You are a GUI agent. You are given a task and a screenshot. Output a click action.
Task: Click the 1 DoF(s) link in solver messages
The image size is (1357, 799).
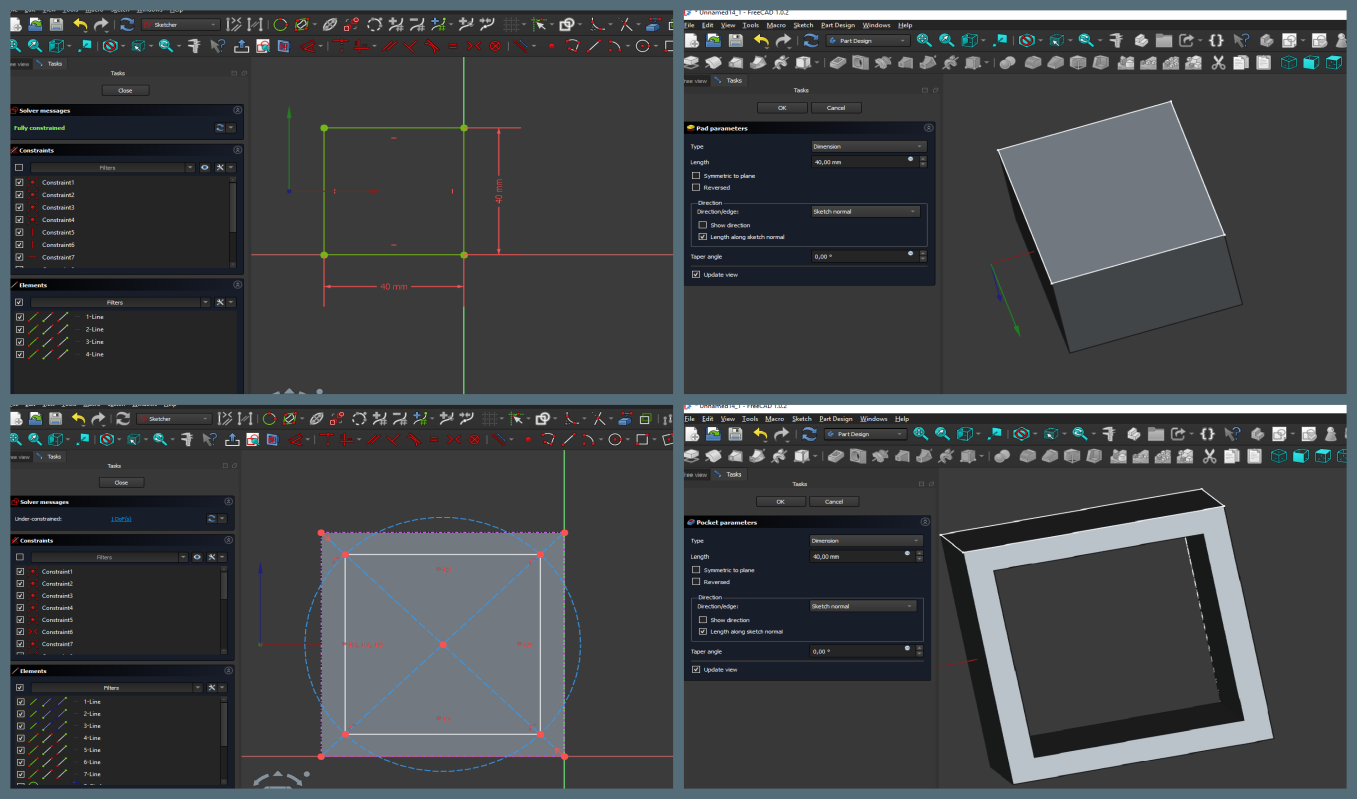coord(121,519)
